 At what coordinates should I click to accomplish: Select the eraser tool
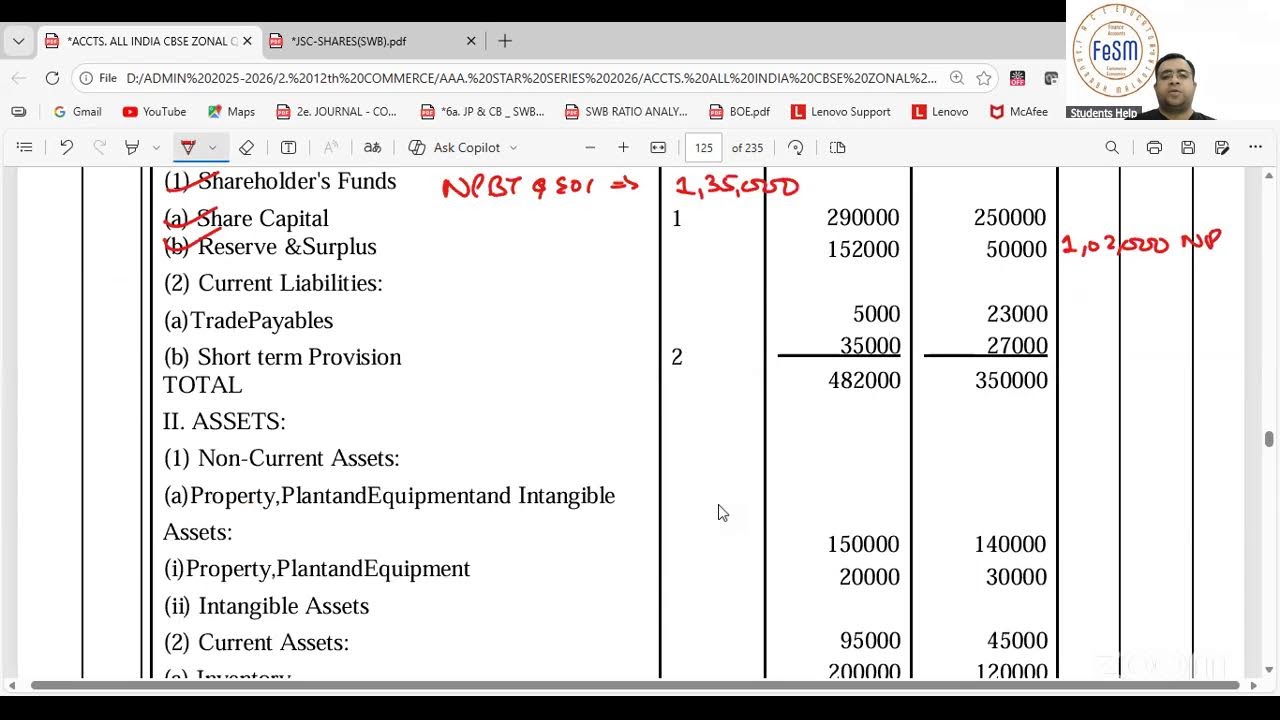tap(246, 147)
